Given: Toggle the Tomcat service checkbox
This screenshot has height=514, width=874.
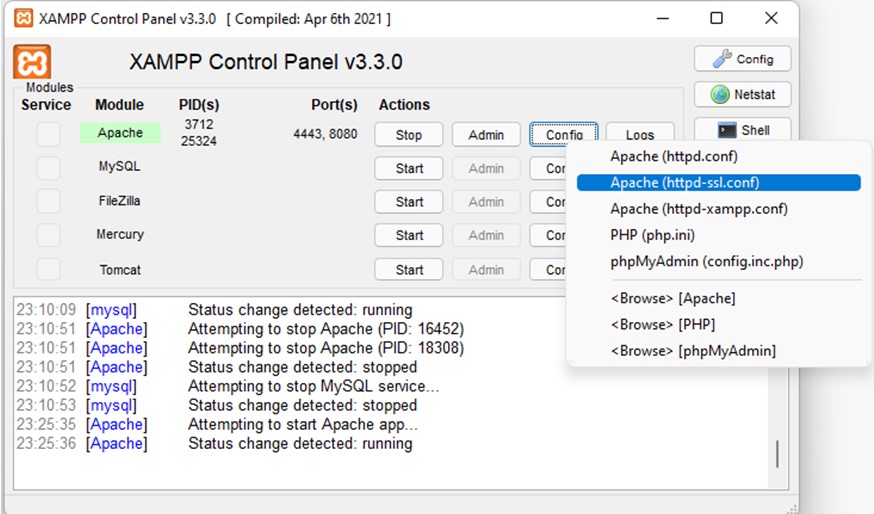Looking at the screenshot, I should [48, 269].
